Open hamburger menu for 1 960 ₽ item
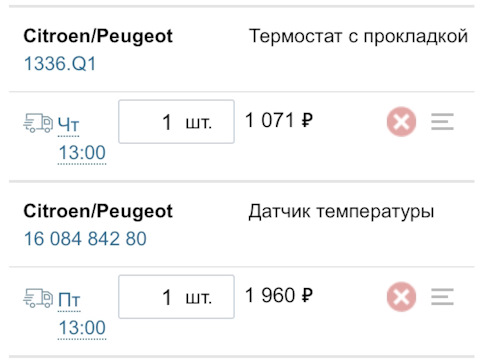Image resolution: width=480 pixels, height=360 pixels. coord(442,297)
